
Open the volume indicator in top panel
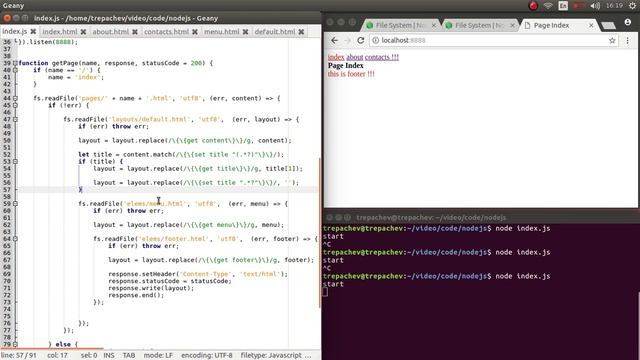595,6
